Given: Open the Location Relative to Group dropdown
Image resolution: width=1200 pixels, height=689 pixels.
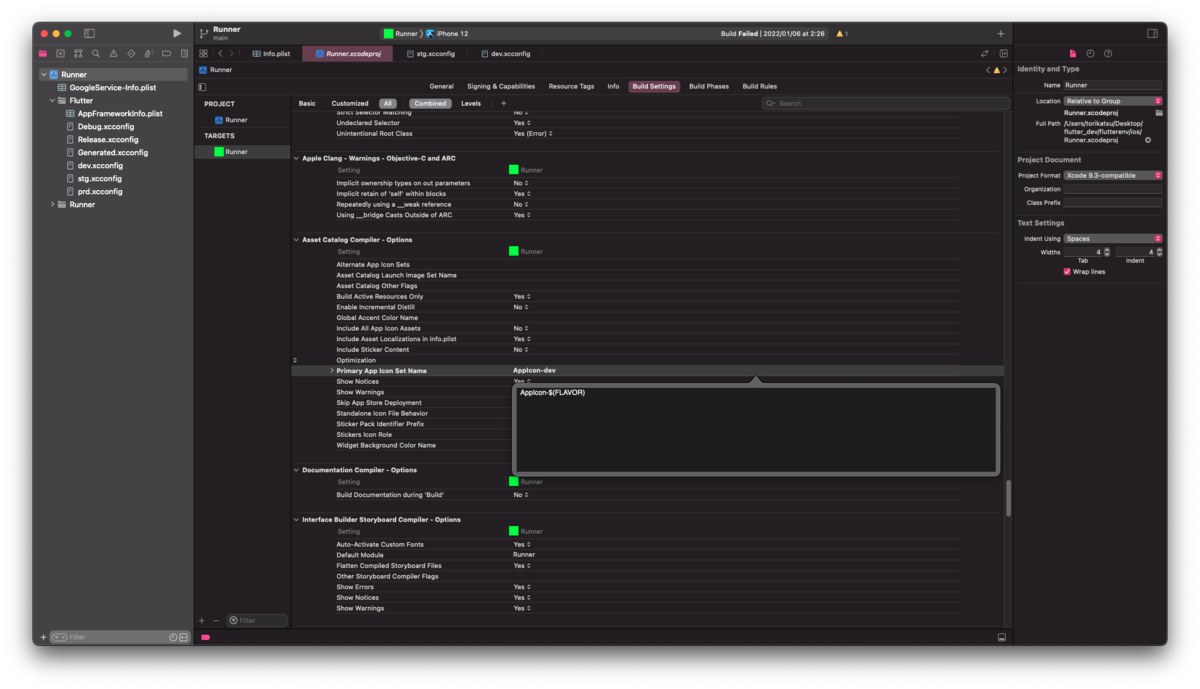Looking at the screenshot, I should (1113, 101).
